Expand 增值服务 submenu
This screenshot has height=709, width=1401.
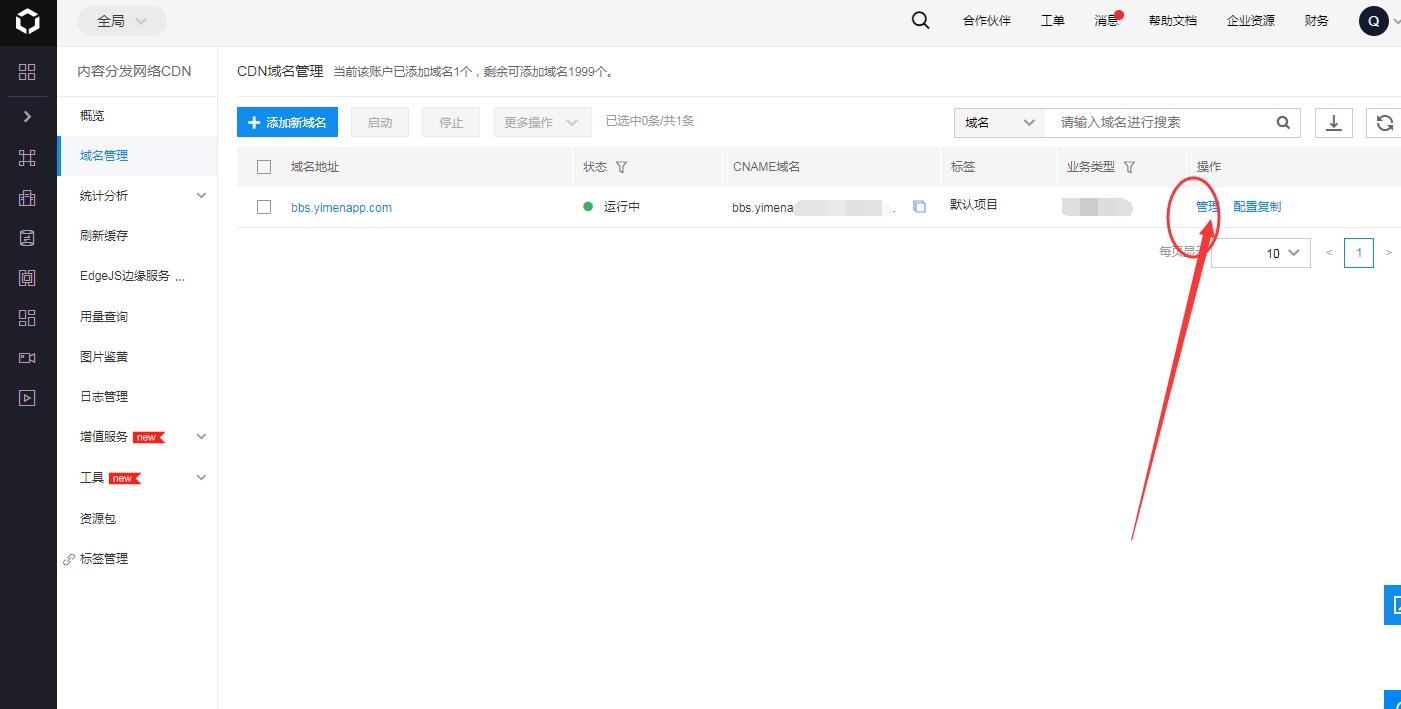[201, 437]
